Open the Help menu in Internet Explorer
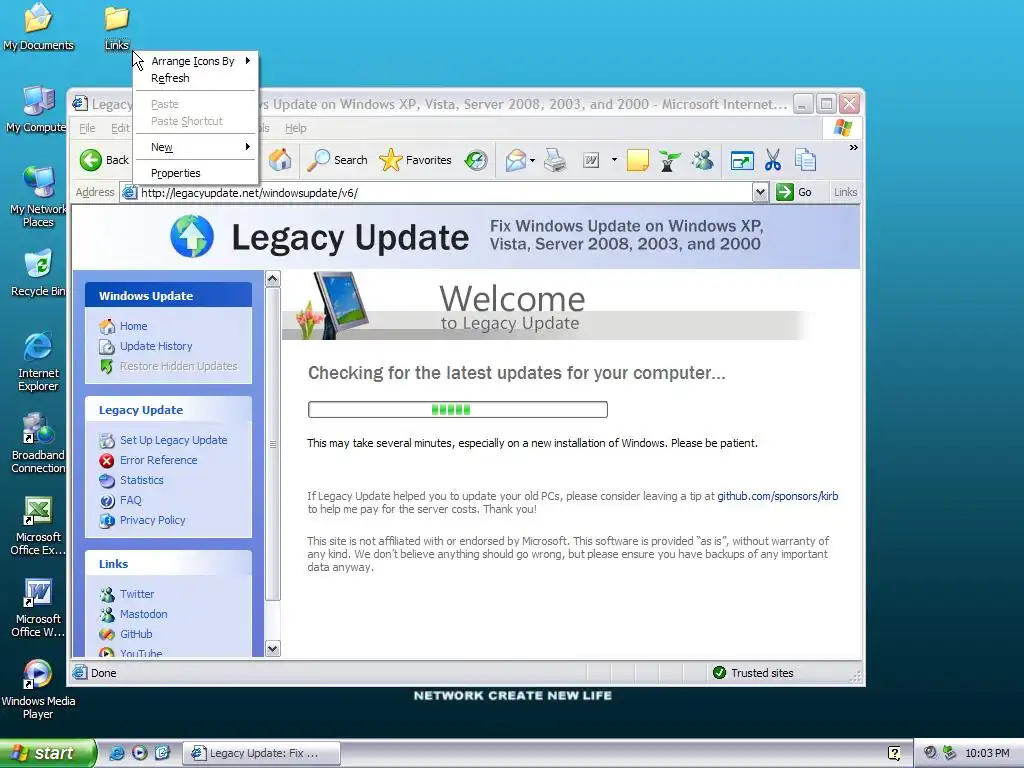Image resolution: width=1024 pixels, height=768 pixels. click(x=295, y=128)
